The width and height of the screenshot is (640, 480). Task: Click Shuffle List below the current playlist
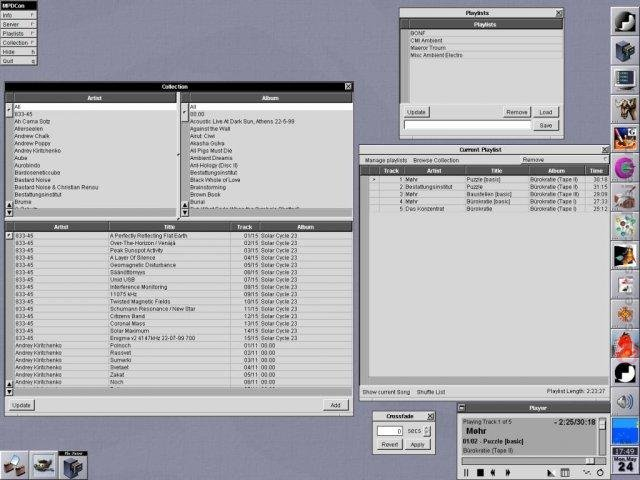[x=431, y=392]
